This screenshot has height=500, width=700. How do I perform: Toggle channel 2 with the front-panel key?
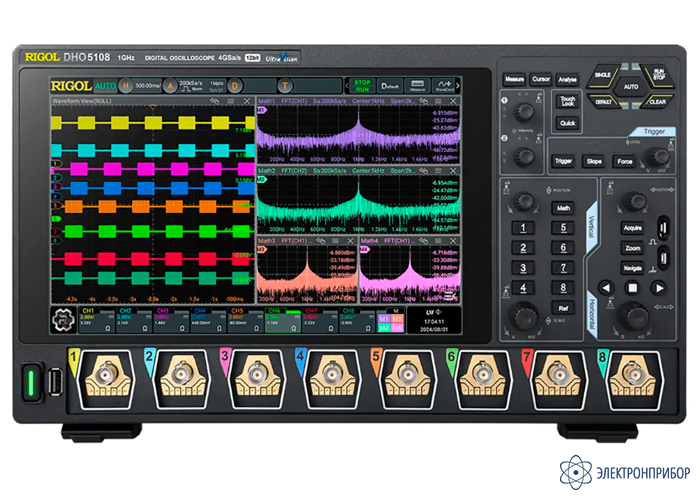tap(523, 248)
